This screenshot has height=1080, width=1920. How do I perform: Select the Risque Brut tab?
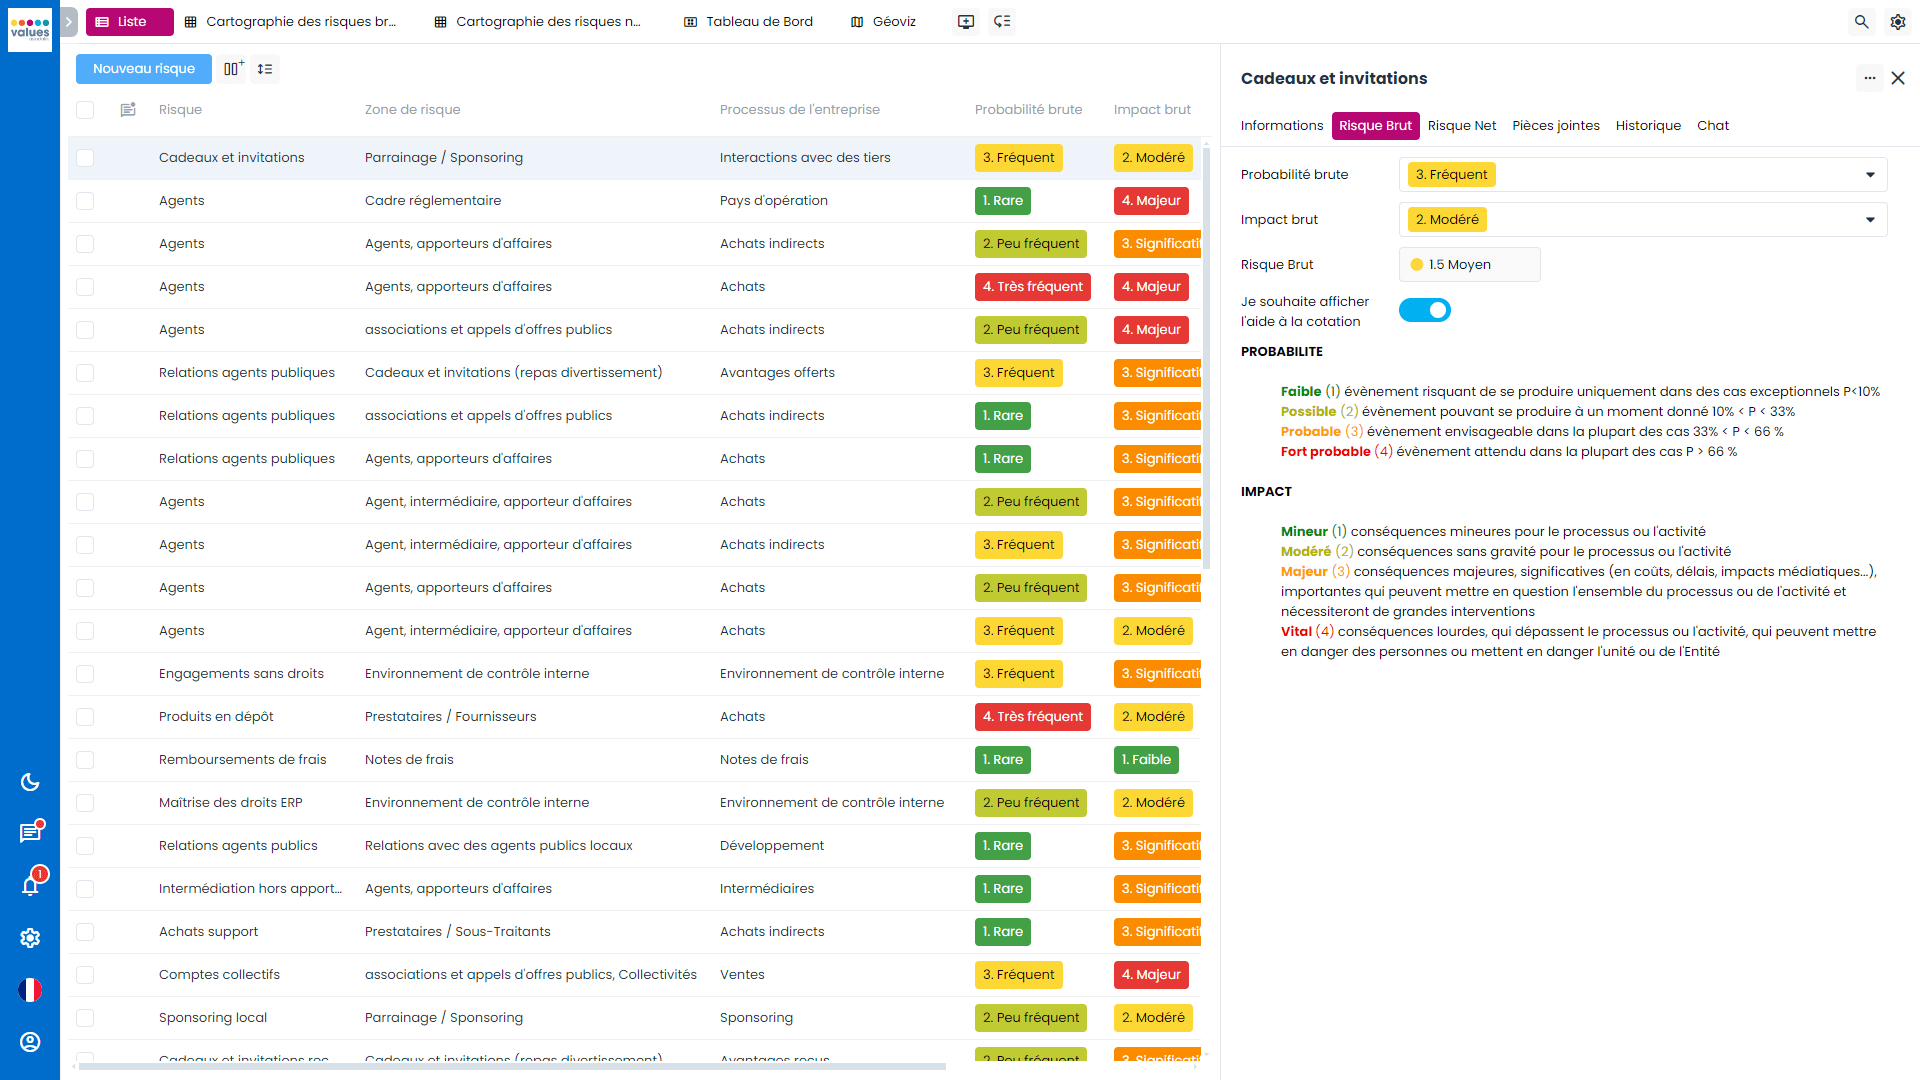(1376, 126)
